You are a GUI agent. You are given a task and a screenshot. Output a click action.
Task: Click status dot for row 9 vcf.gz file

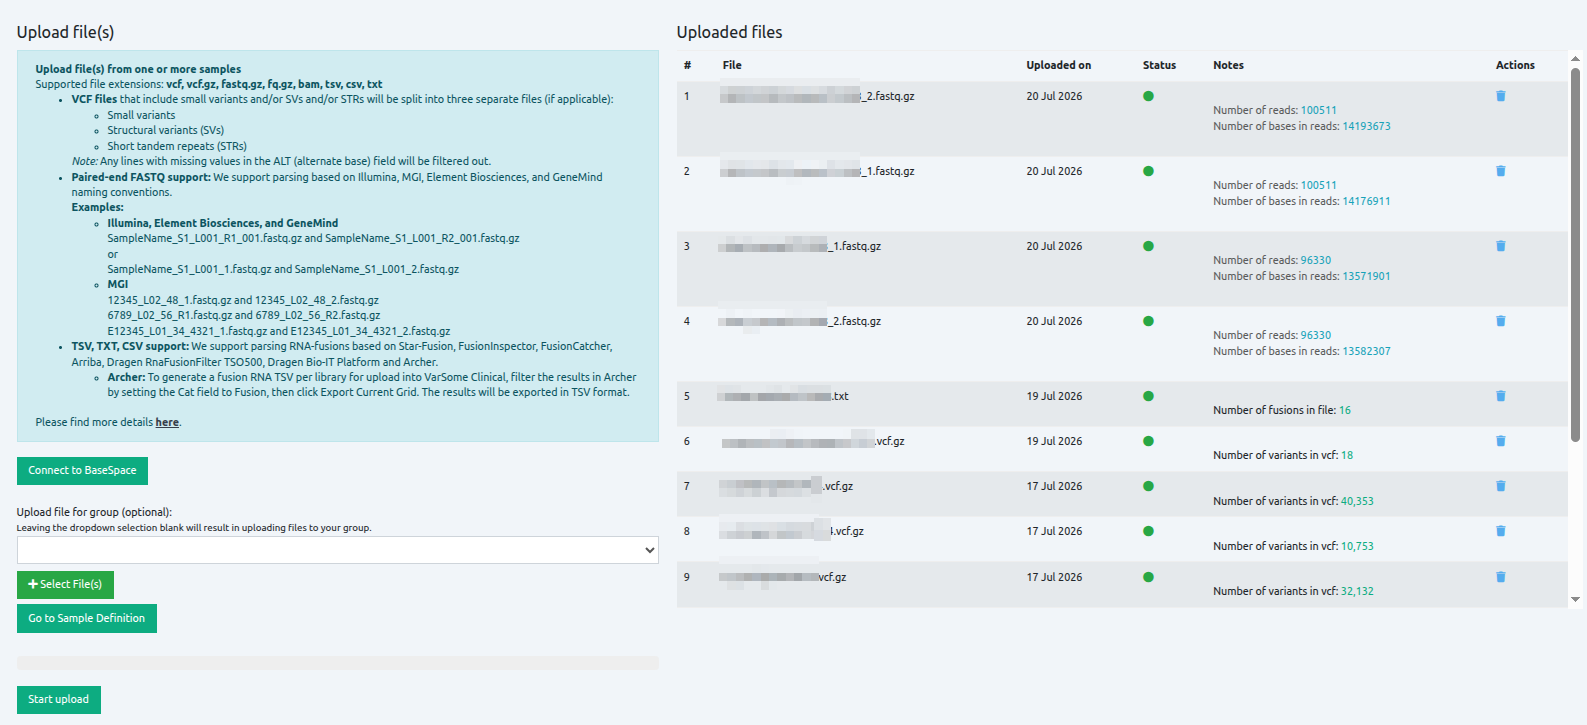click(x=1148, y=577)
